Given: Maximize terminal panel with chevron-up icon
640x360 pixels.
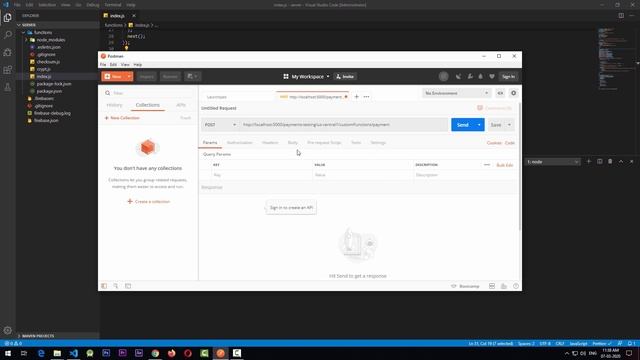Looking at the screenshot, I should click(621, 162).
